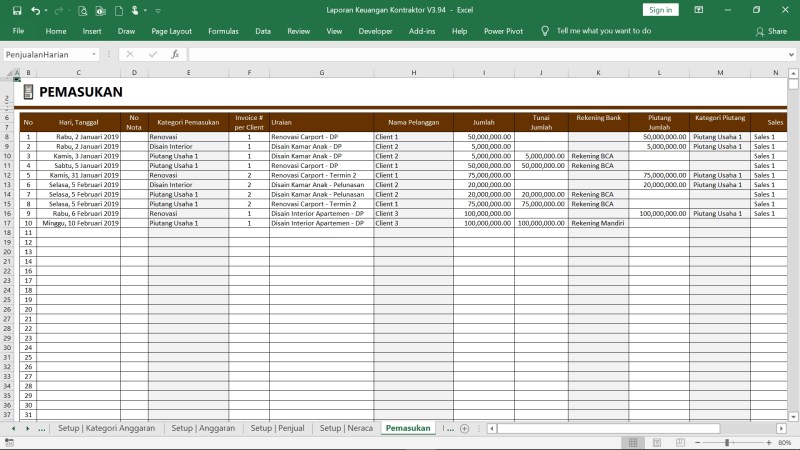Screen dimensions: 800x450
Task: Switch to Page Layout view
Action: click(657, 442)
